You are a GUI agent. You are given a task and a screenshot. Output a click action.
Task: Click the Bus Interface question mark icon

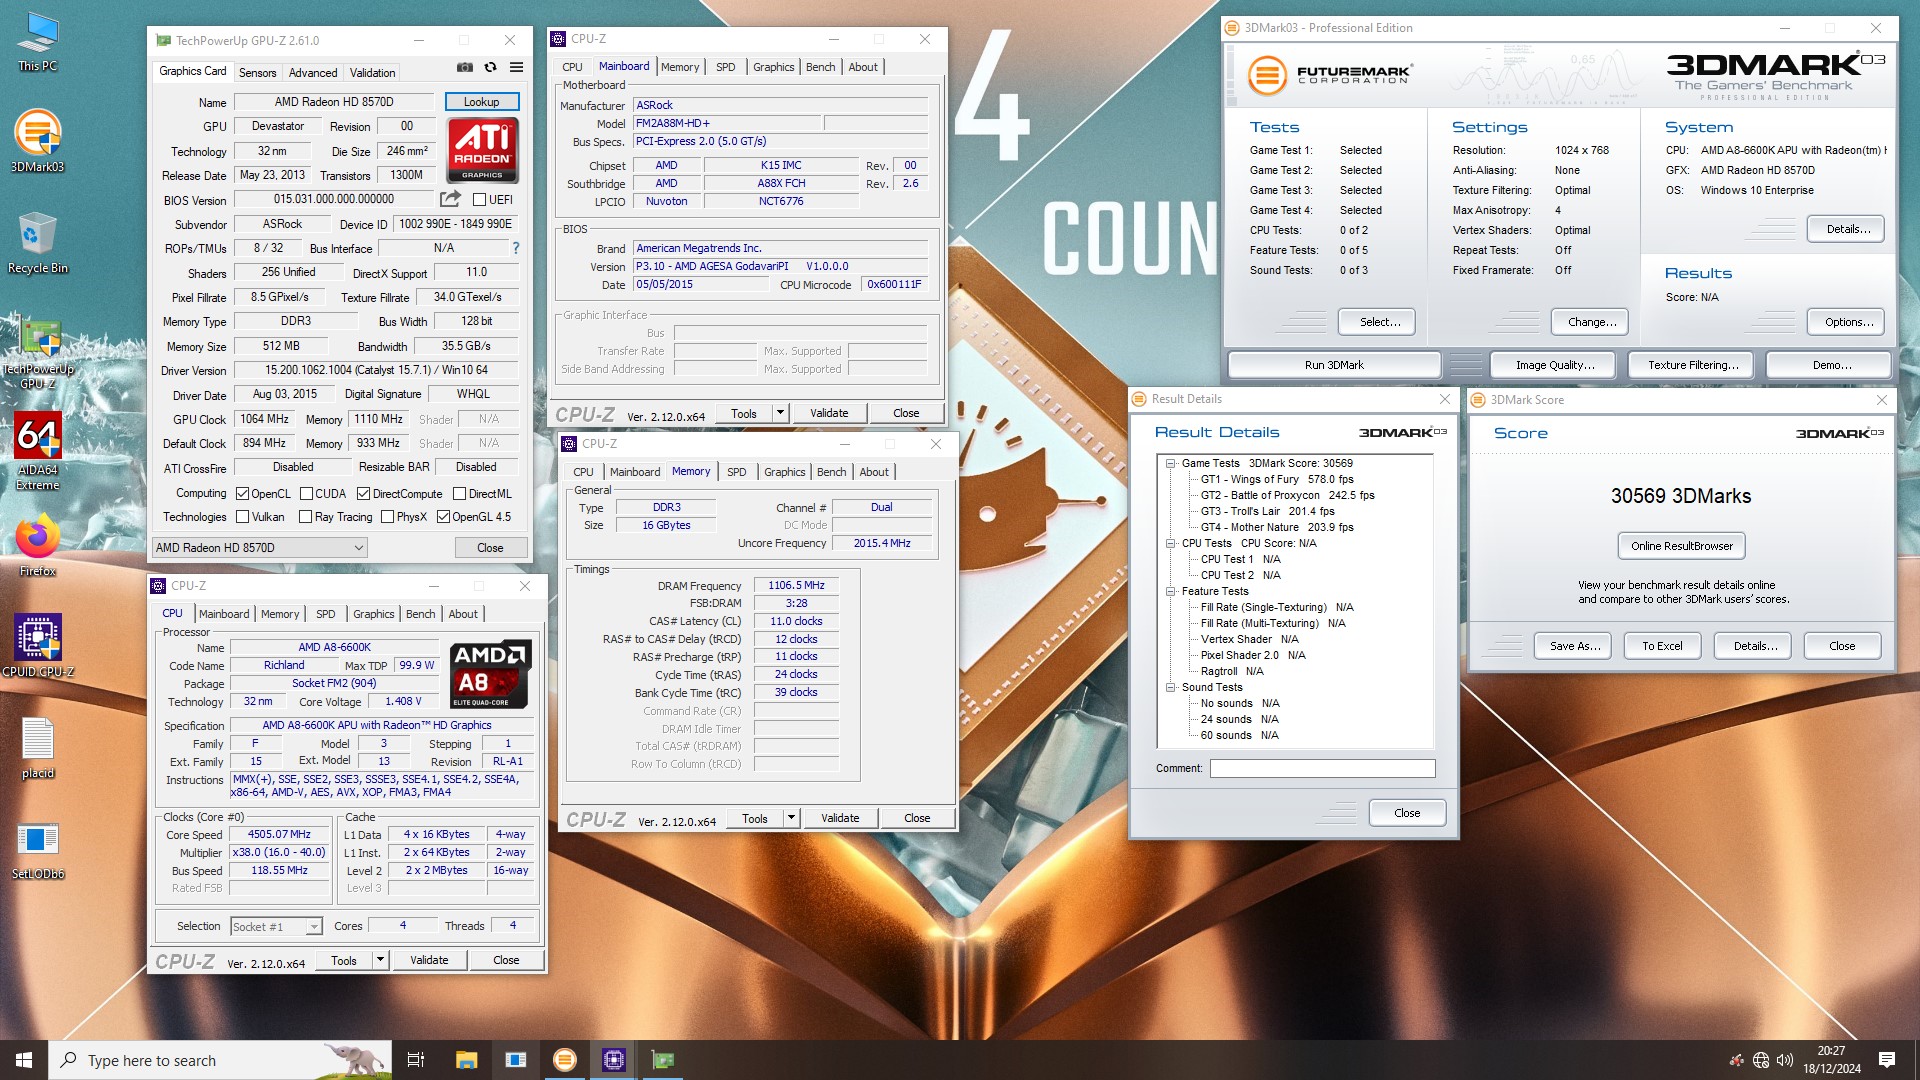[516, 248]
